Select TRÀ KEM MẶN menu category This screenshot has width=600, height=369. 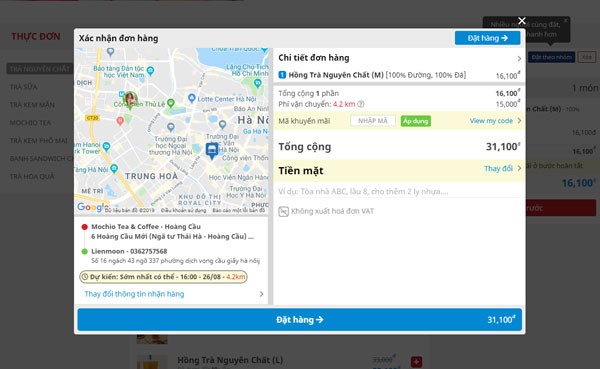(32, 105)
